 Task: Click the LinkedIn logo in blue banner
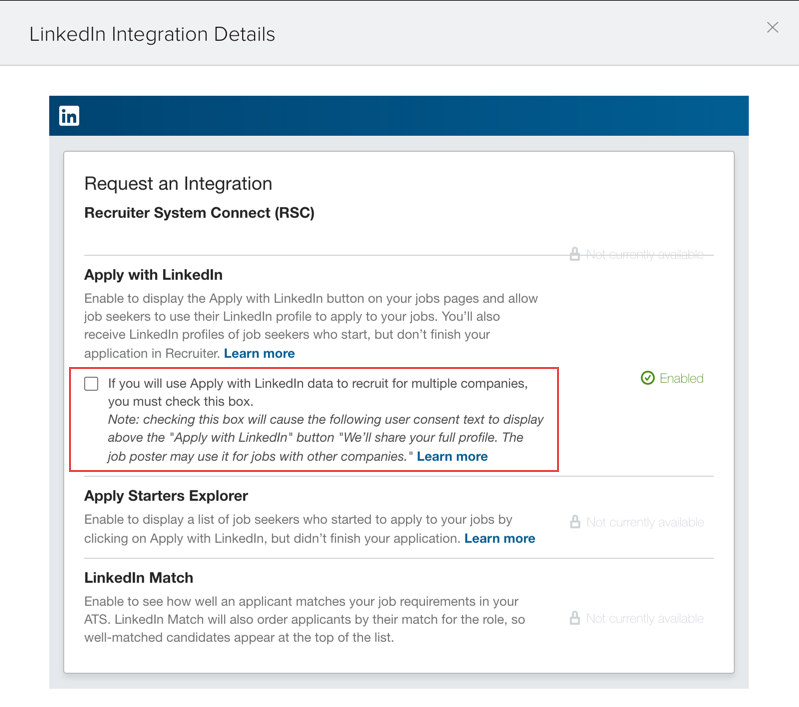click(x=69, y=116)
